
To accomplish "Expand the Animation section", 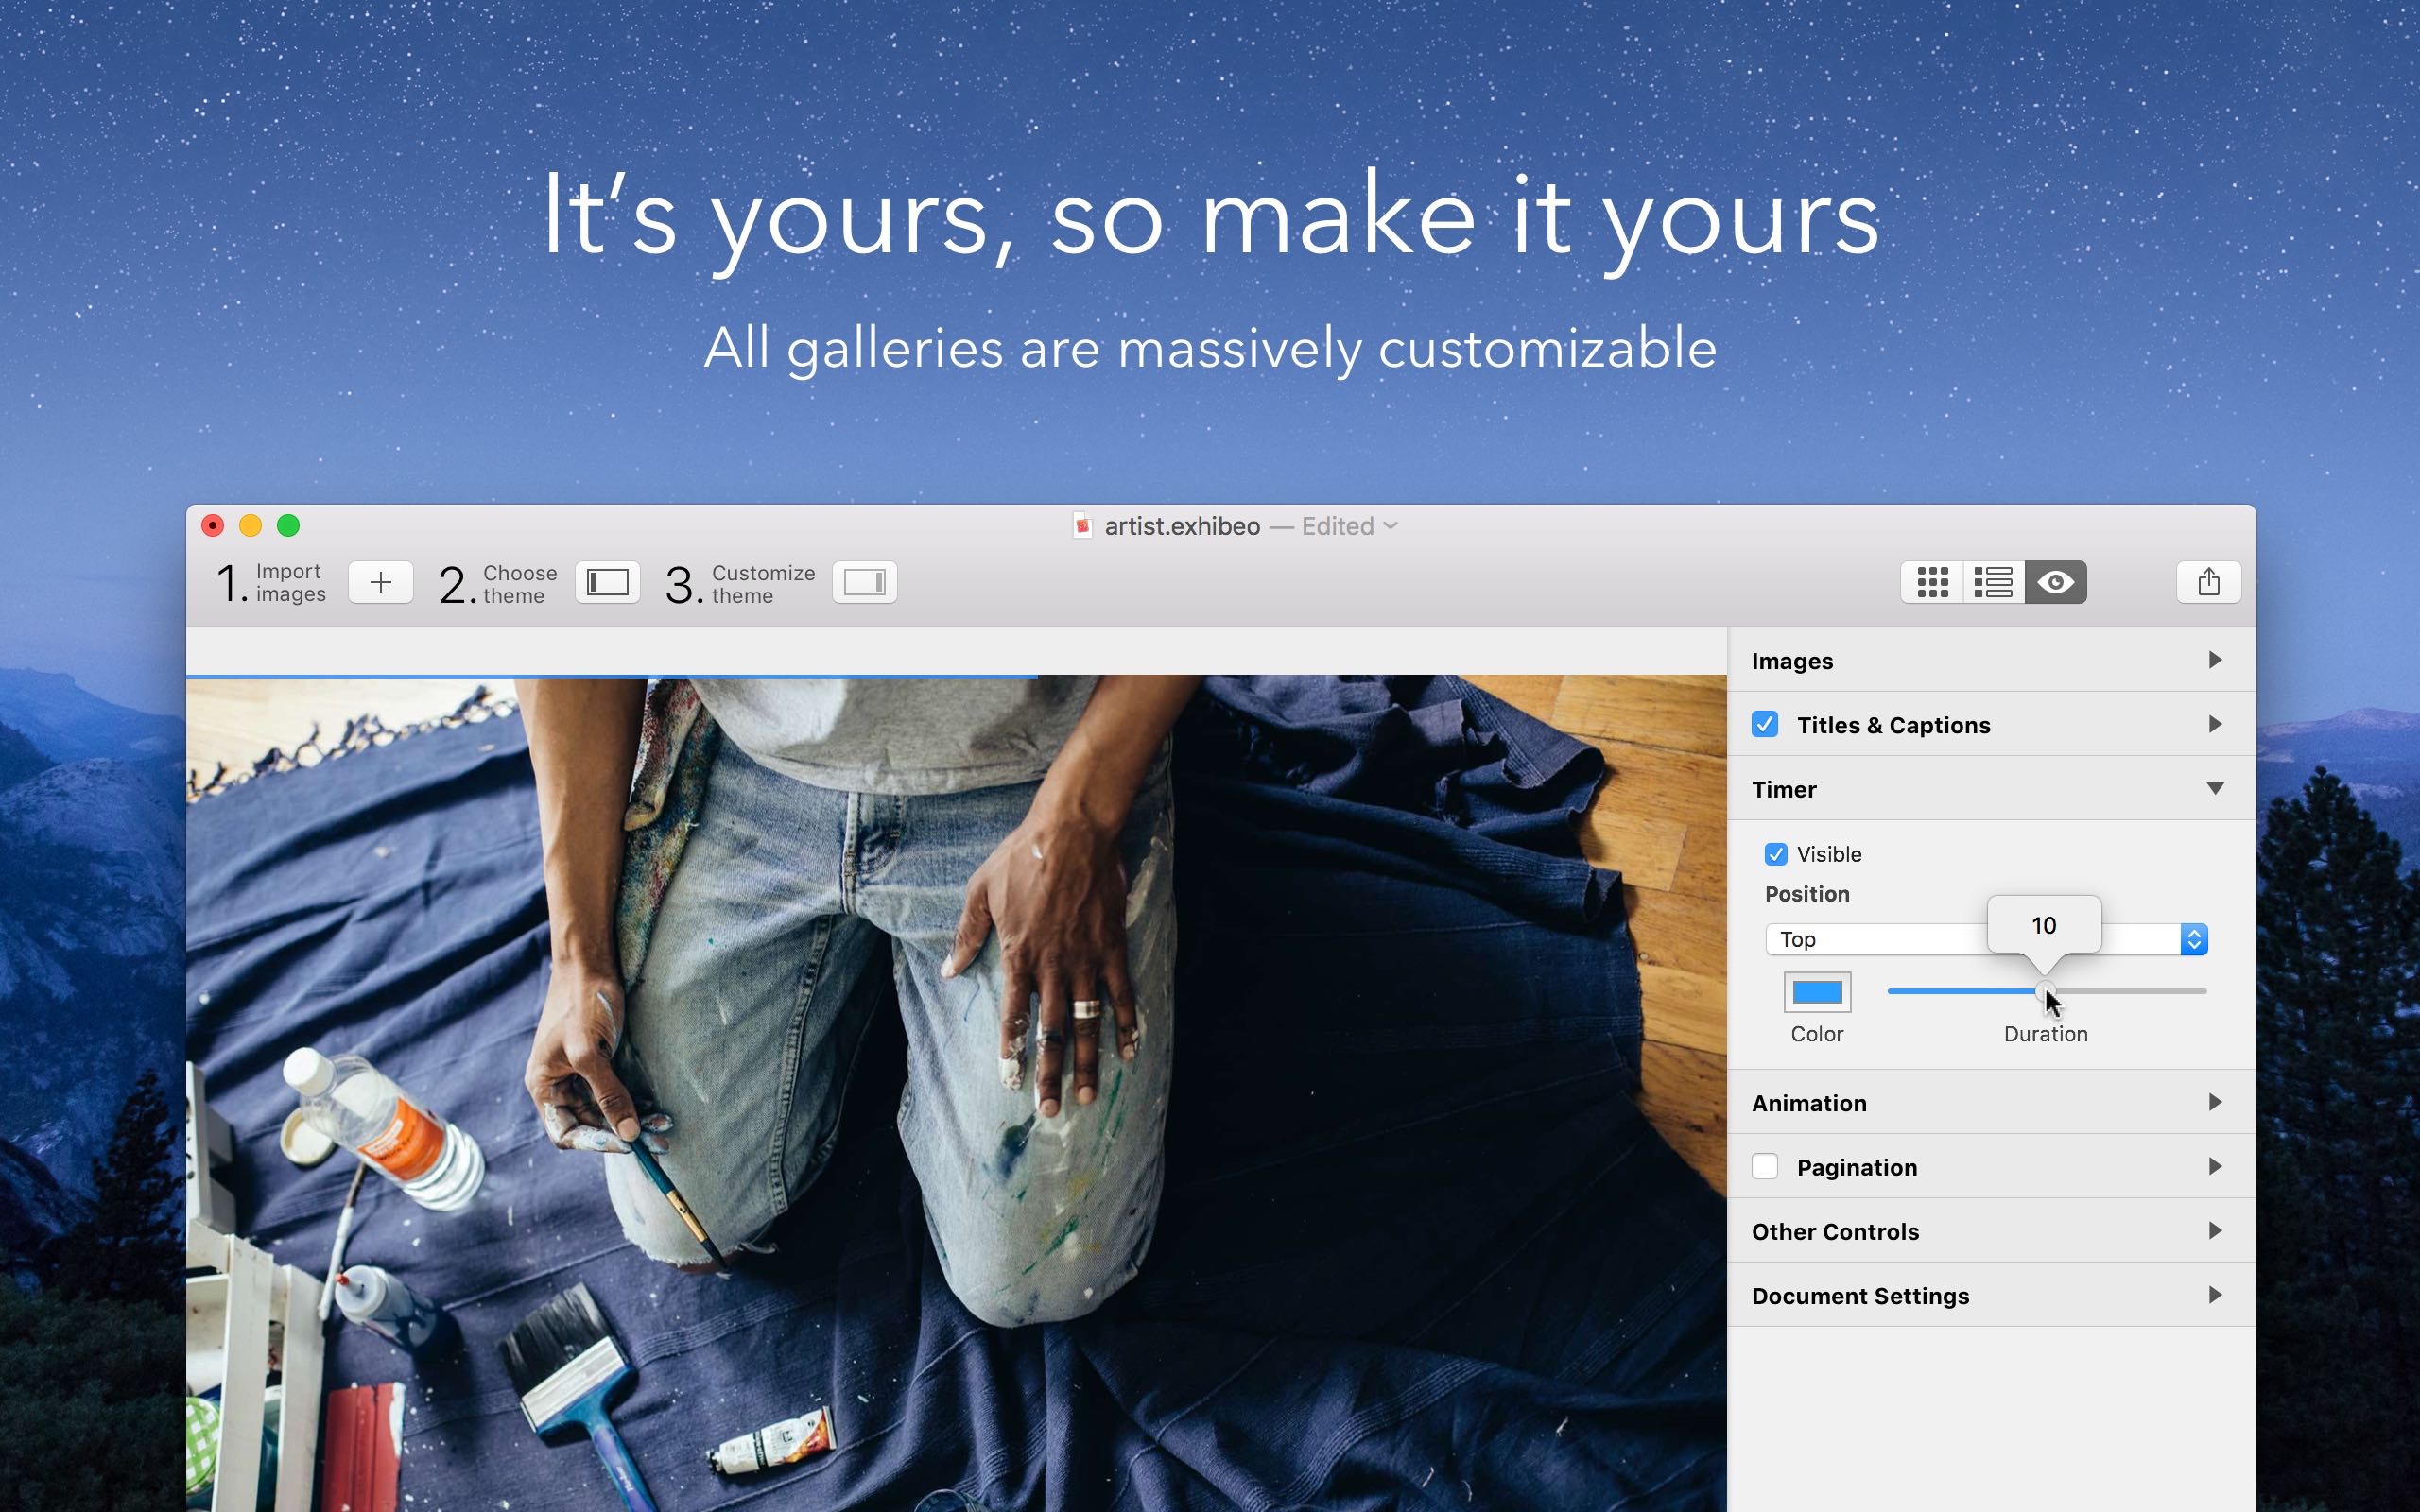I will coord(1991,1102).
